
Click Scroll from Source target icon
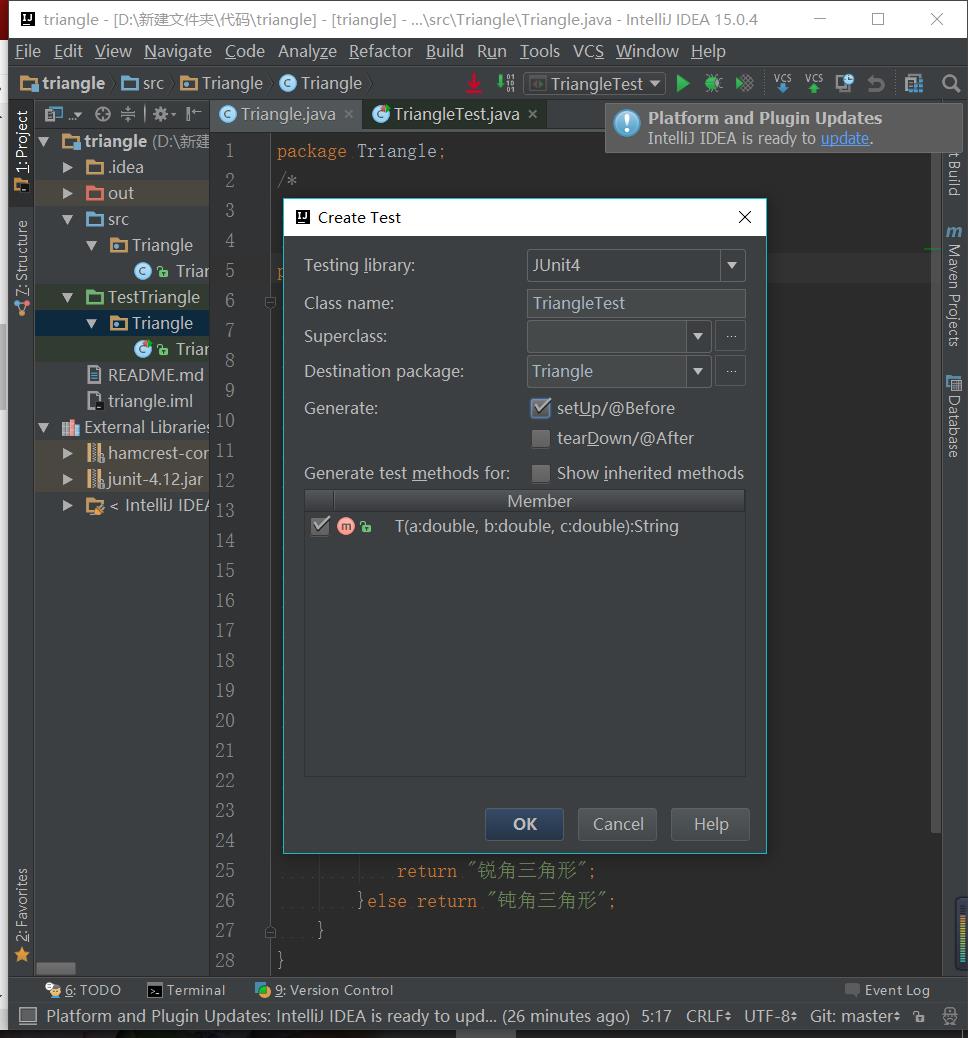pos(103,115)
